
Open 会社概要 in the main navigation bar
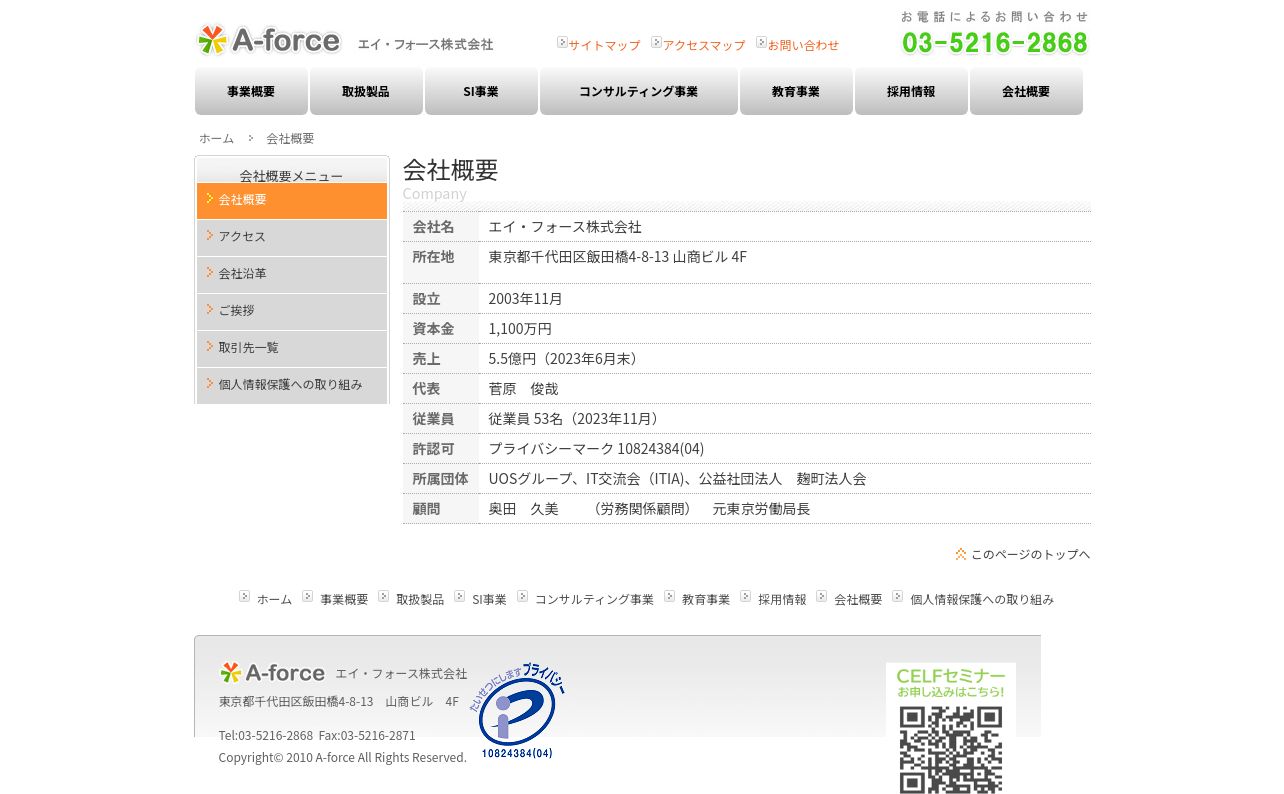coord(1026,91)
